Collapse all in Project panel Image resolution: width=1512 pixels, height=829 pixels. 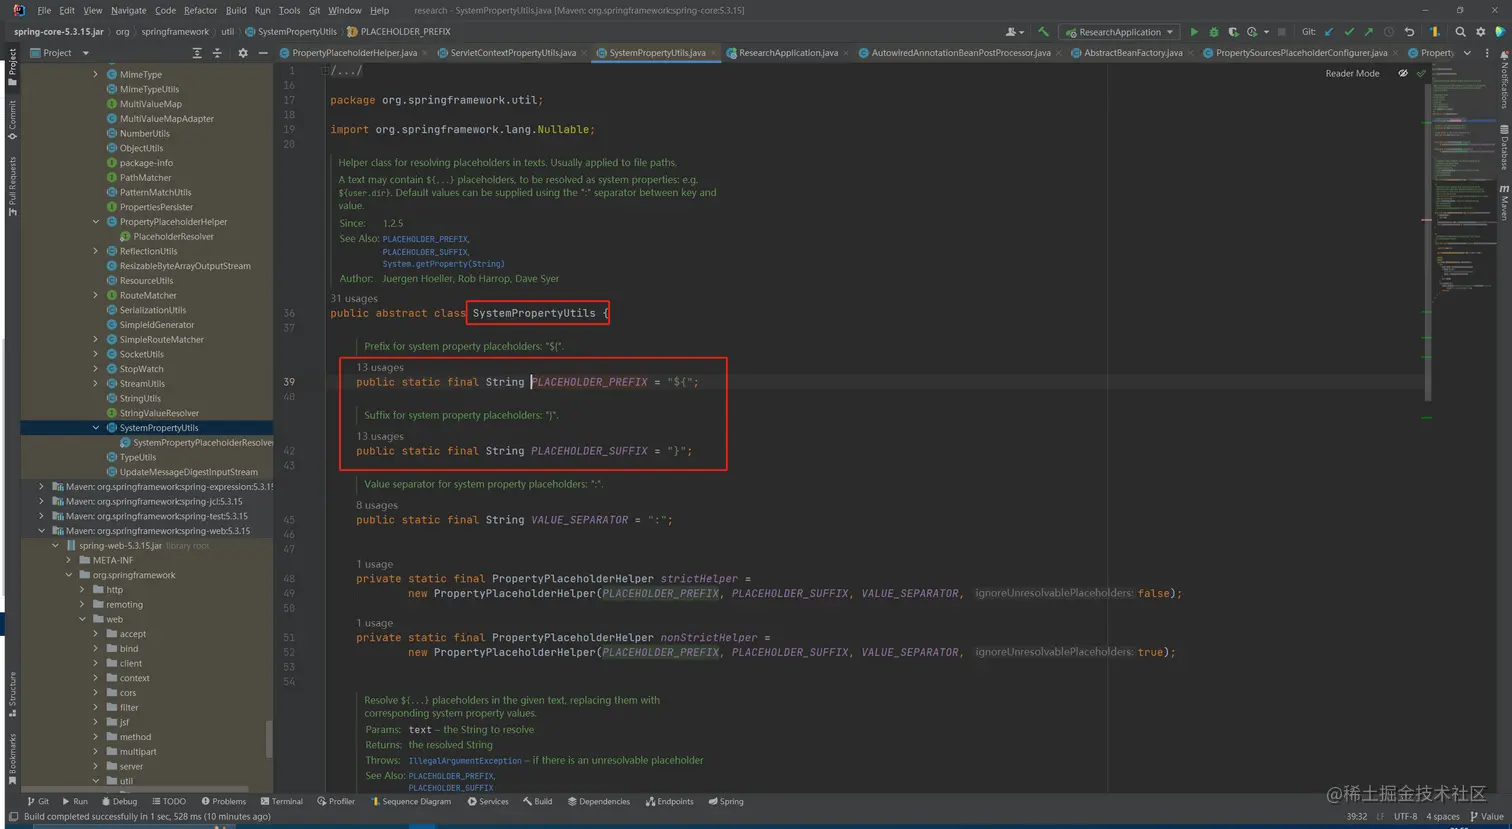[217, 53]
